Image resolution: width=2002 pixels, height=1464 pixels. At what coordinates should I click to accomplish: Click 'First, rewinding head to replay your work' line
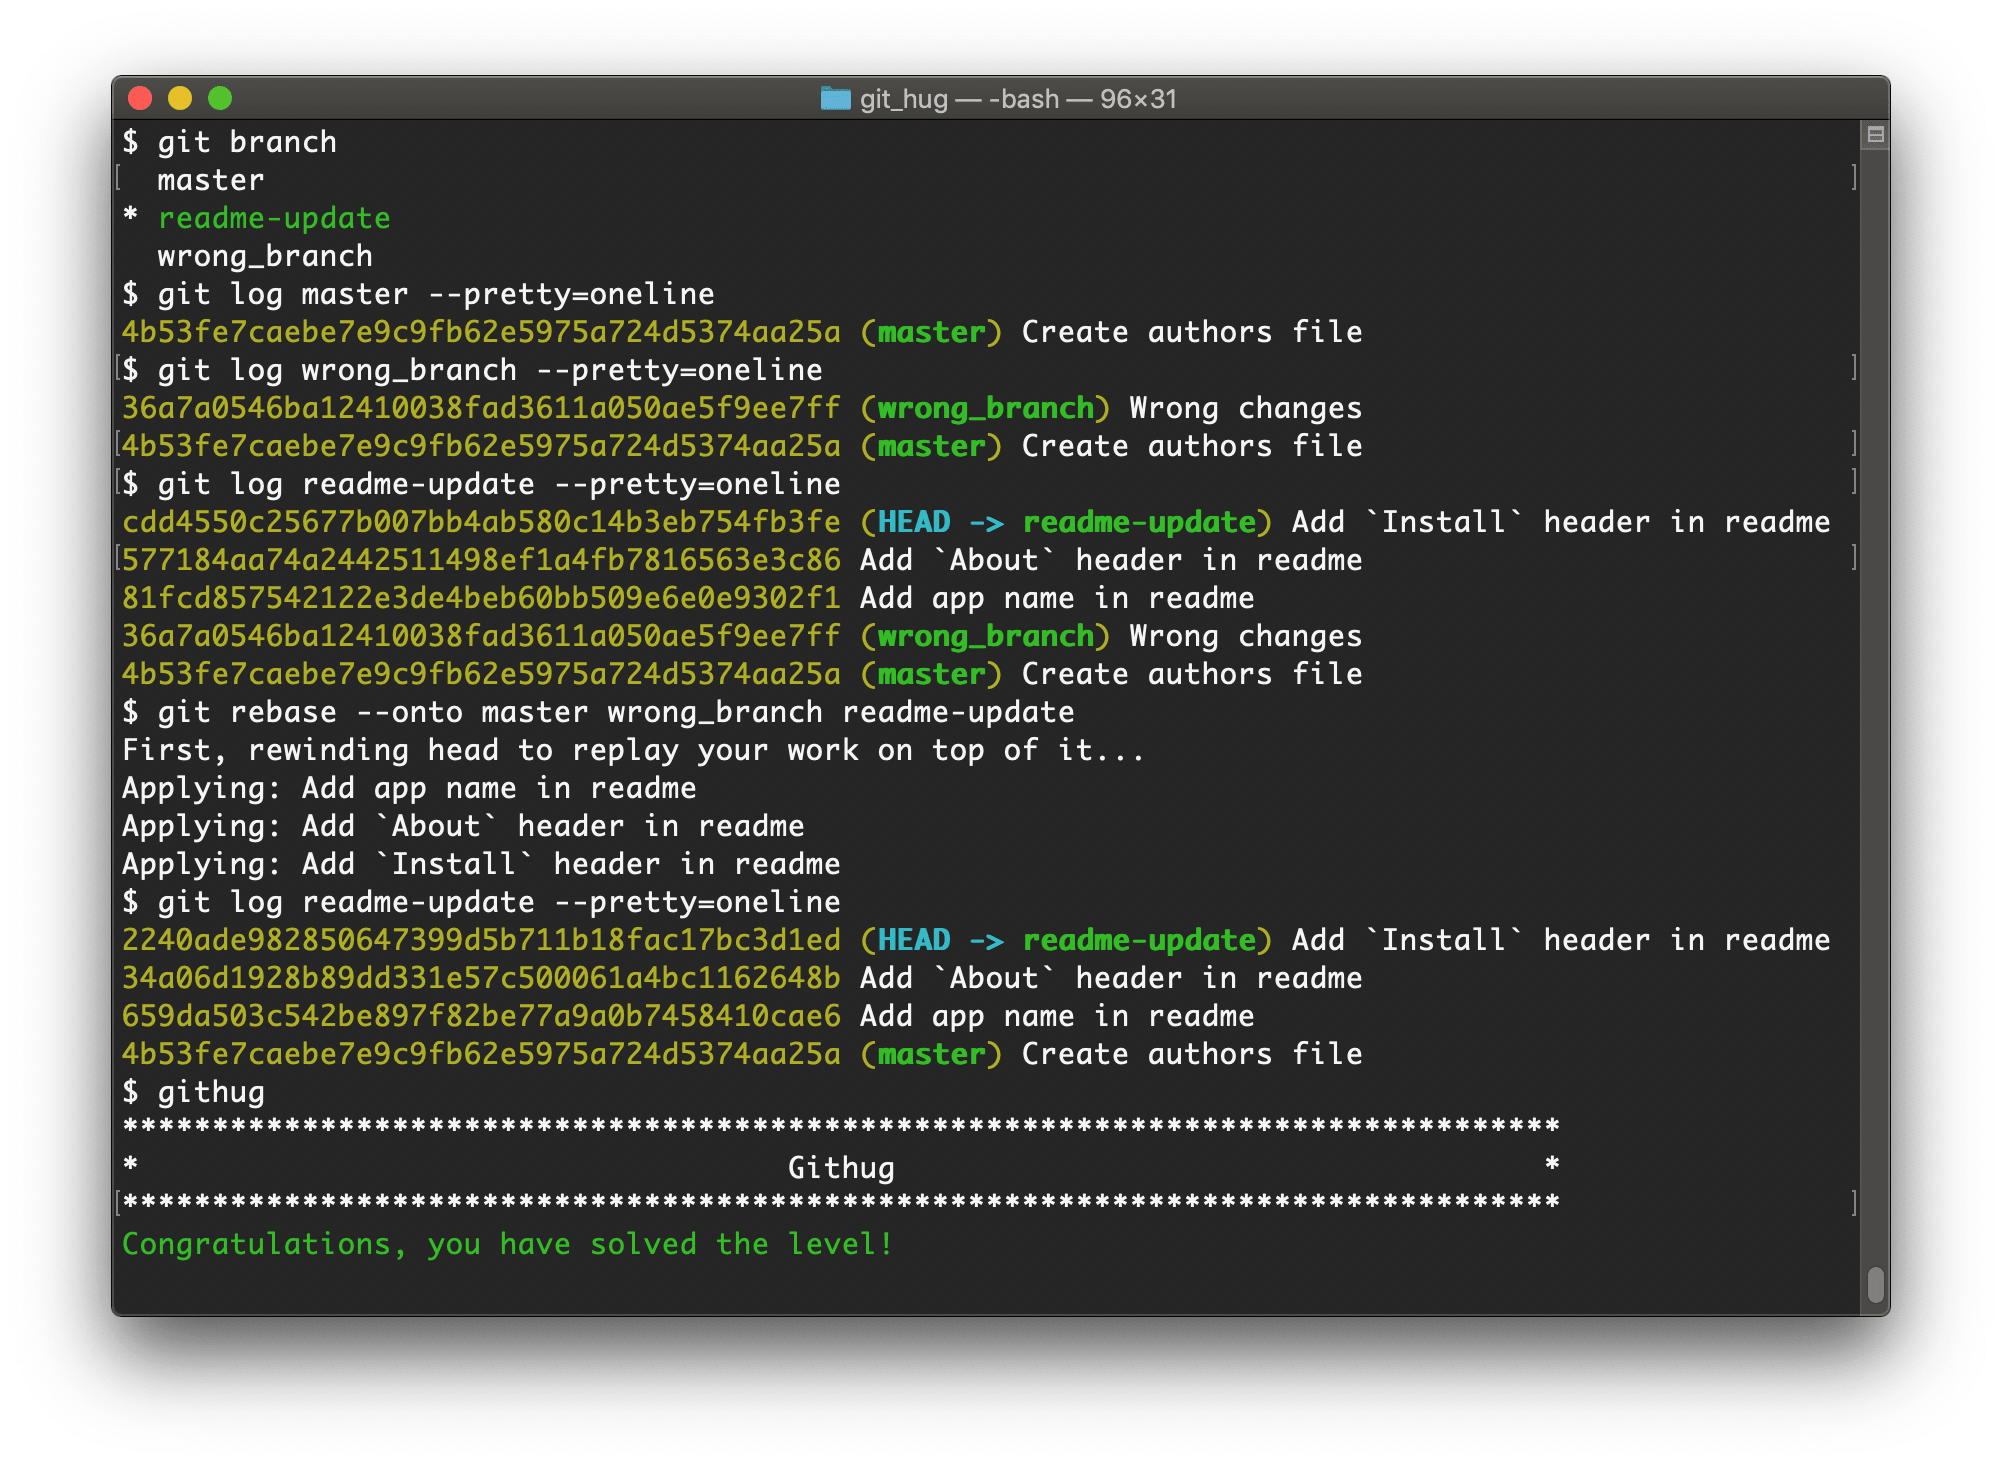pos(634,750)
